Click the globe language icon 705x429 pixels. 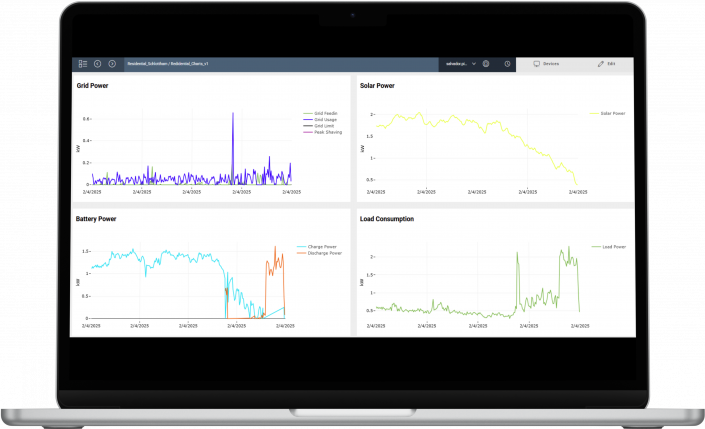click(x=486, y=64)
